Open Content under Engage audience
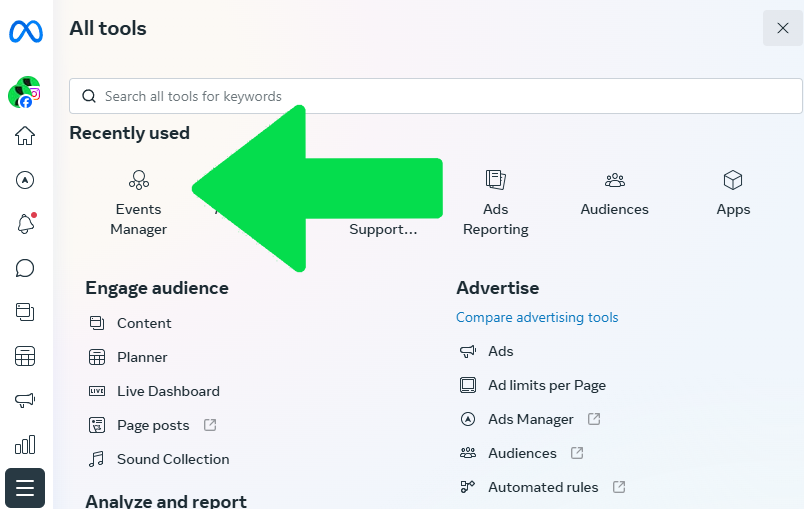The height and width of the screenshot is (509, 808). (144, 323)
